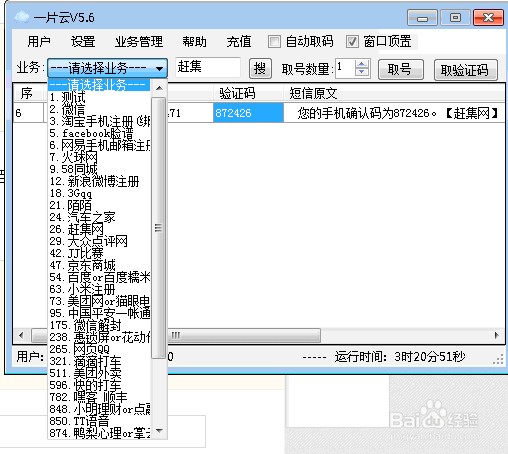Select 63.小米注册 in the list
This screenshot has width=508, height=454.
[x=99, y=289]
